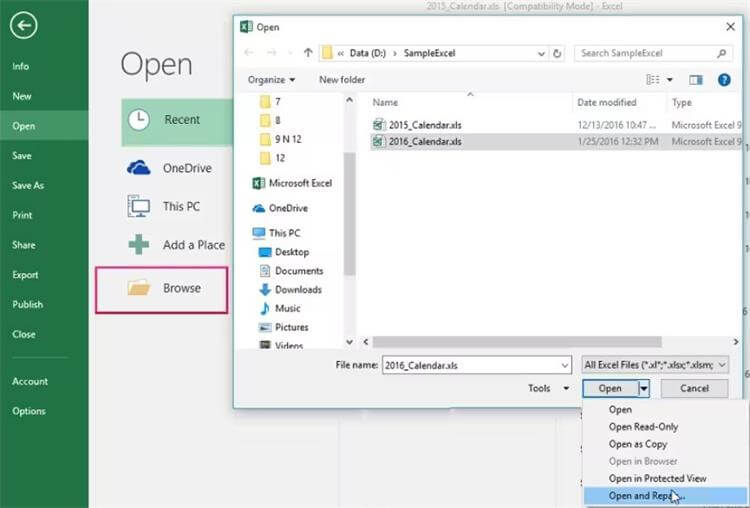The width and height of the screenshot is (750, 508).
Task: Select folder 9 N 12 in tree
Action: 281,139
